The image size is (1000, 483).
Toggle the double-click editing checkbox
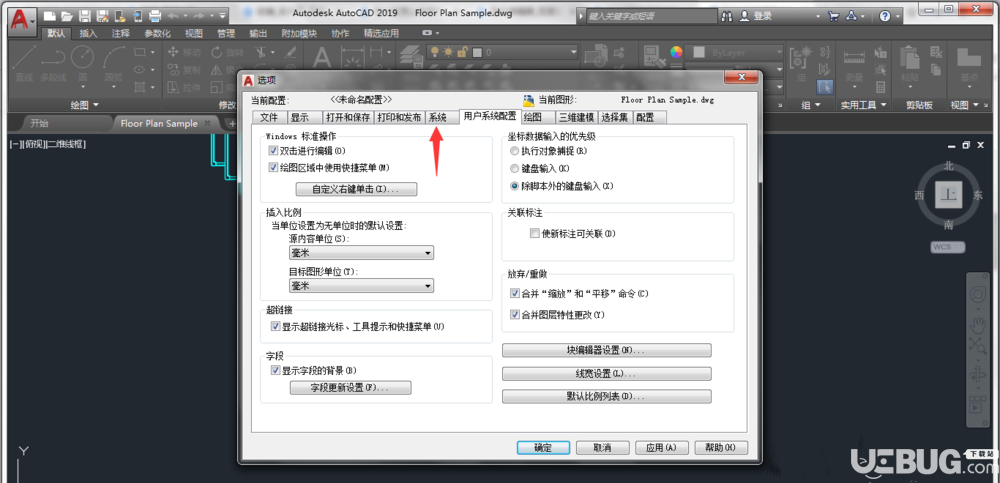coord(274,151)
